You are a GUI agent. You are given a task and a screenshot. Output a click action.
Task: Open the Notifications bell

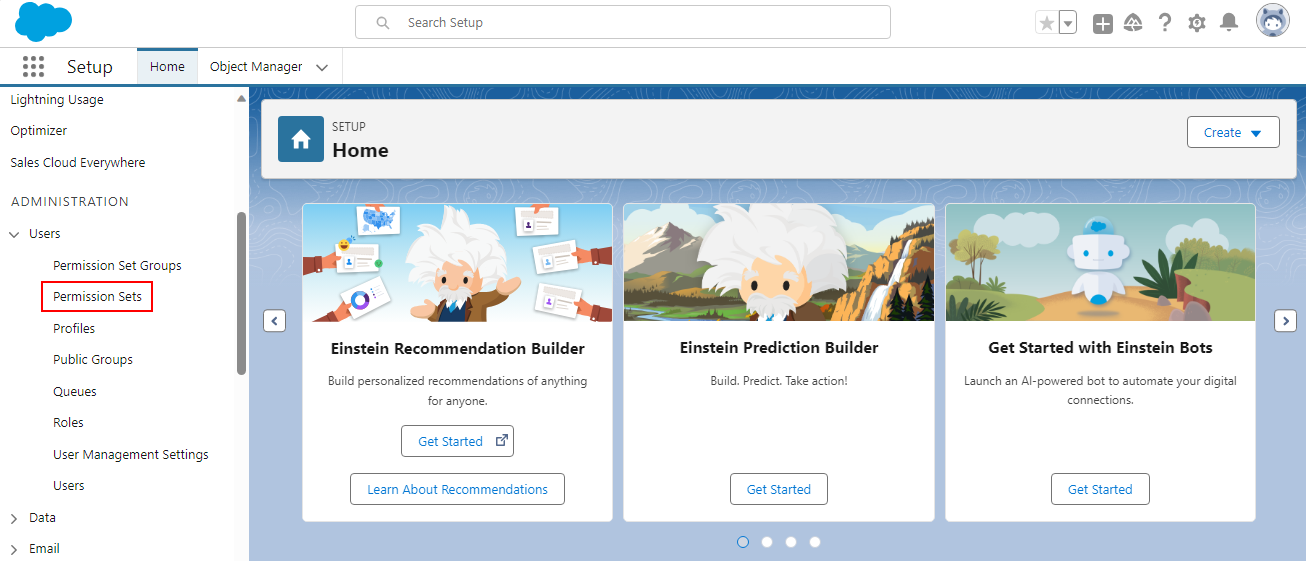click(x=1229, y=23)
